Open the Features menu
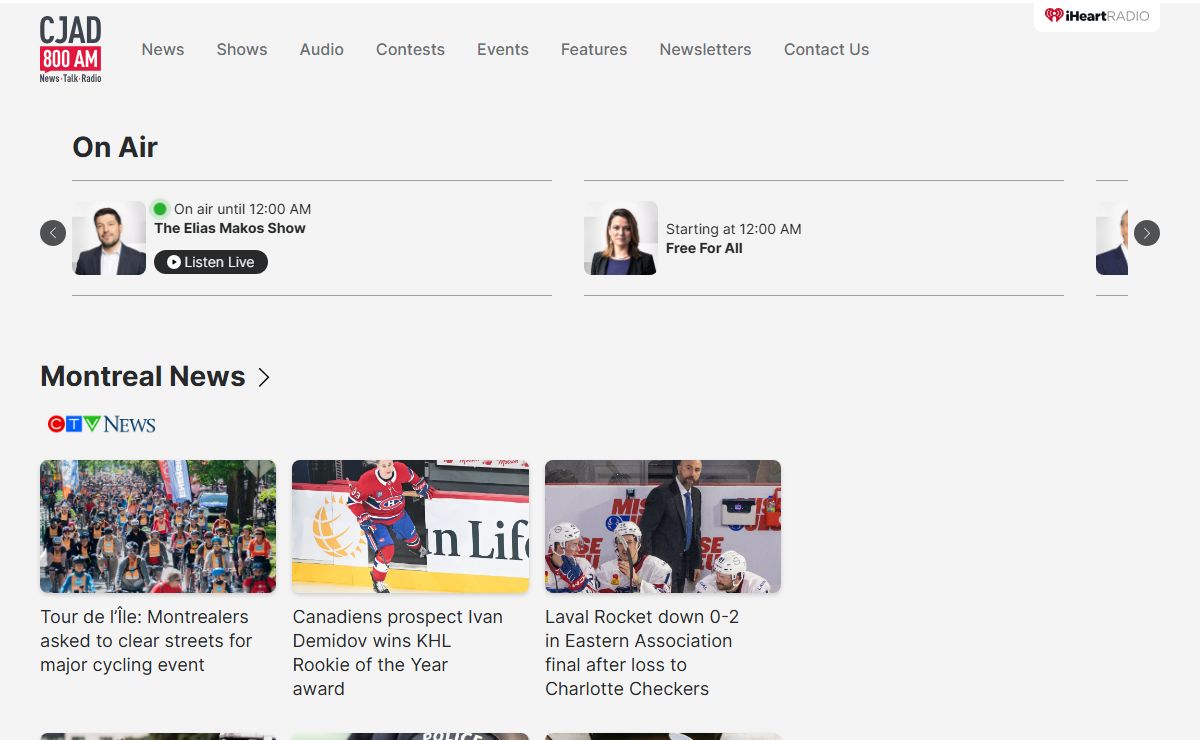The image size is (1200, 740). (594, 49)
